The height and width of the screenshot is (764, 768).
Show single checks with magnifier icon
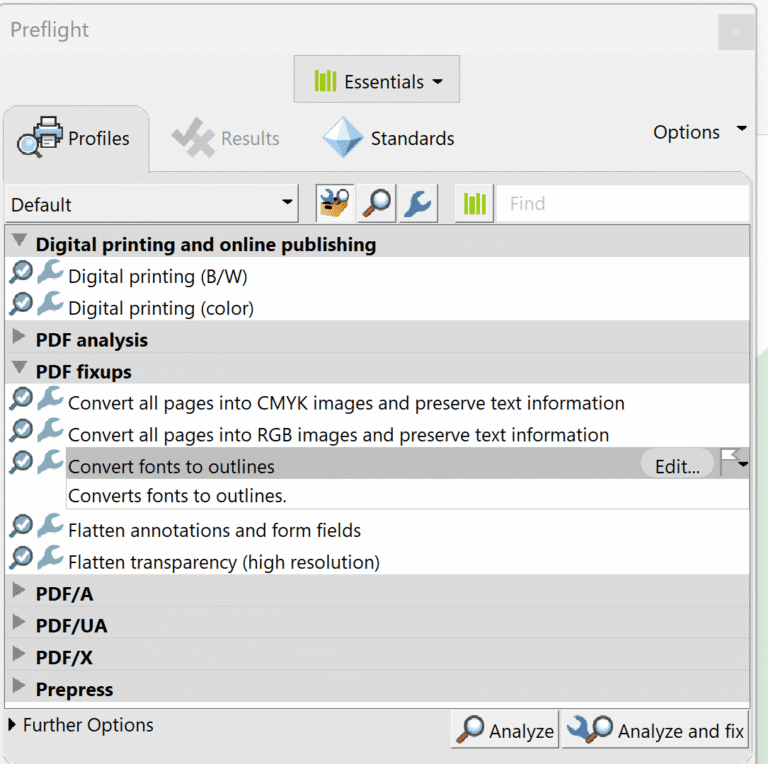coord(376,203)
